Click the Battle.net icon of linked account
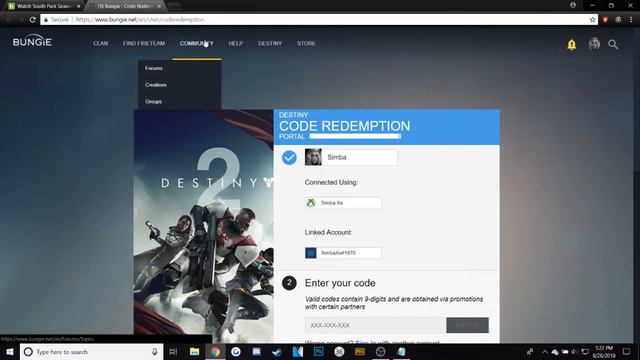 (x=311, y=253)
